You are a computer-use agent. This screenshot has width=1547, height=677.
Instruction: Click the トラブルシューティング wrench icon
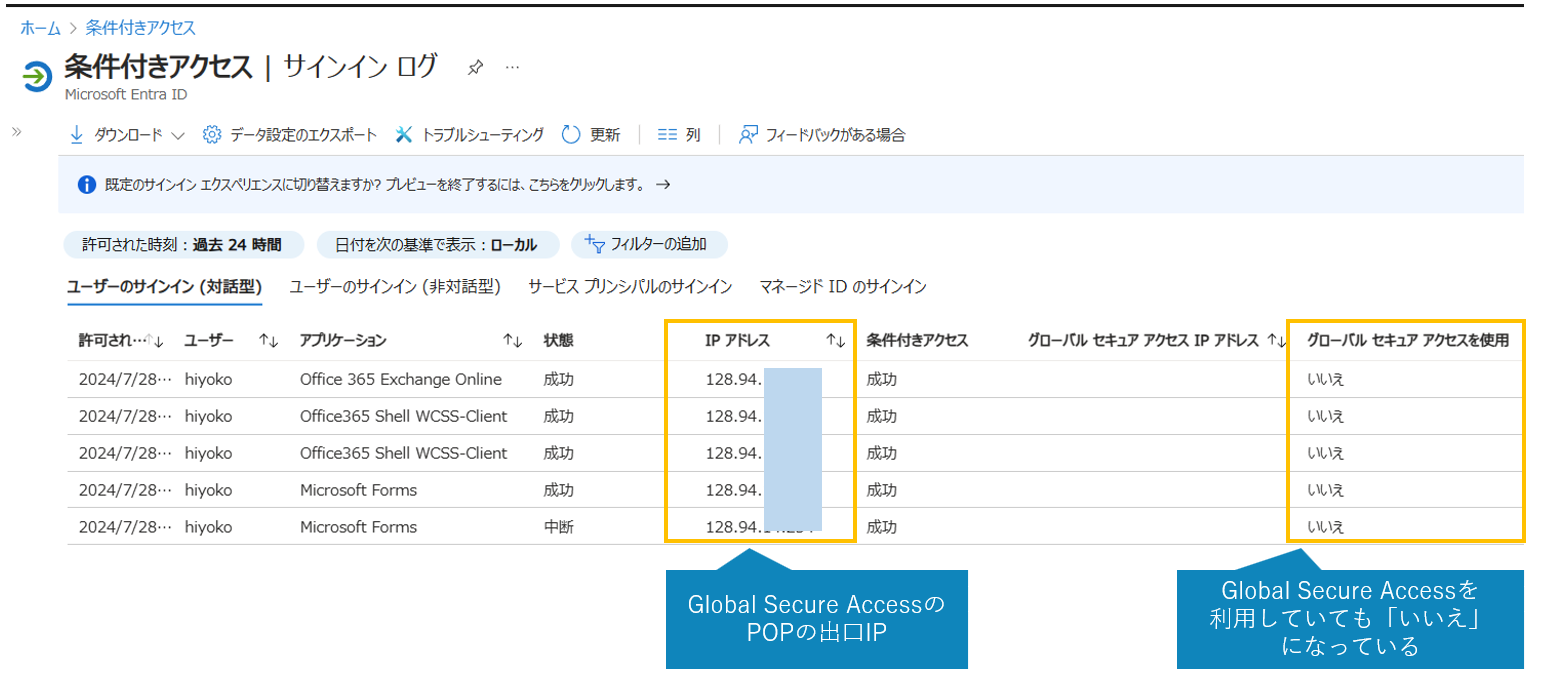(404, 134)
